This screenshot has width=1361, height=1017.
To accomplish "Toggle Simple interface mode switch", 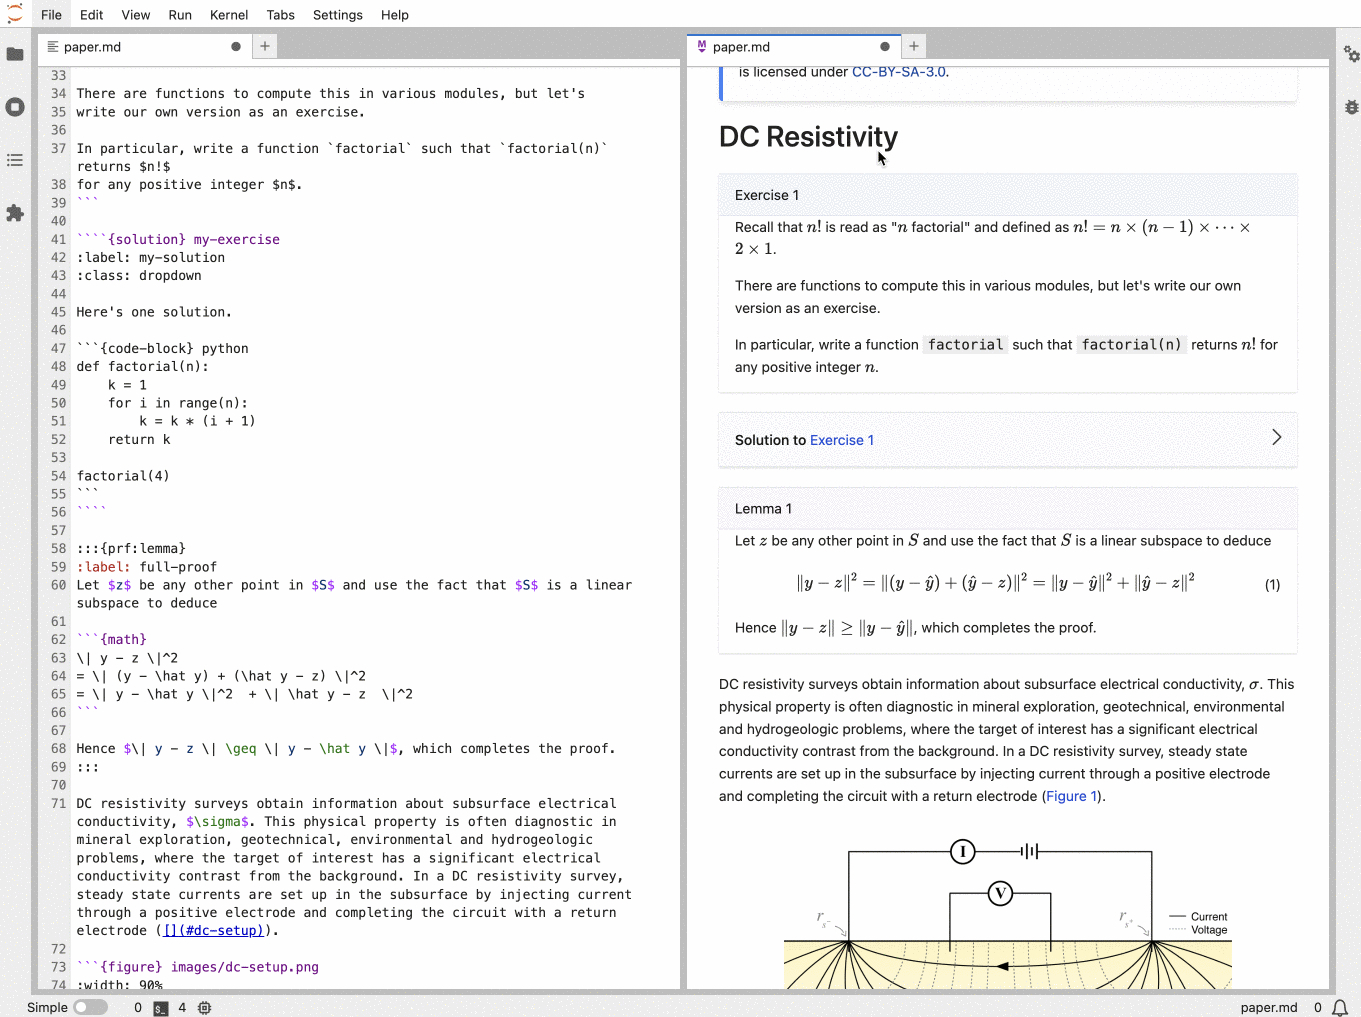I will [x=90, y=1007].
